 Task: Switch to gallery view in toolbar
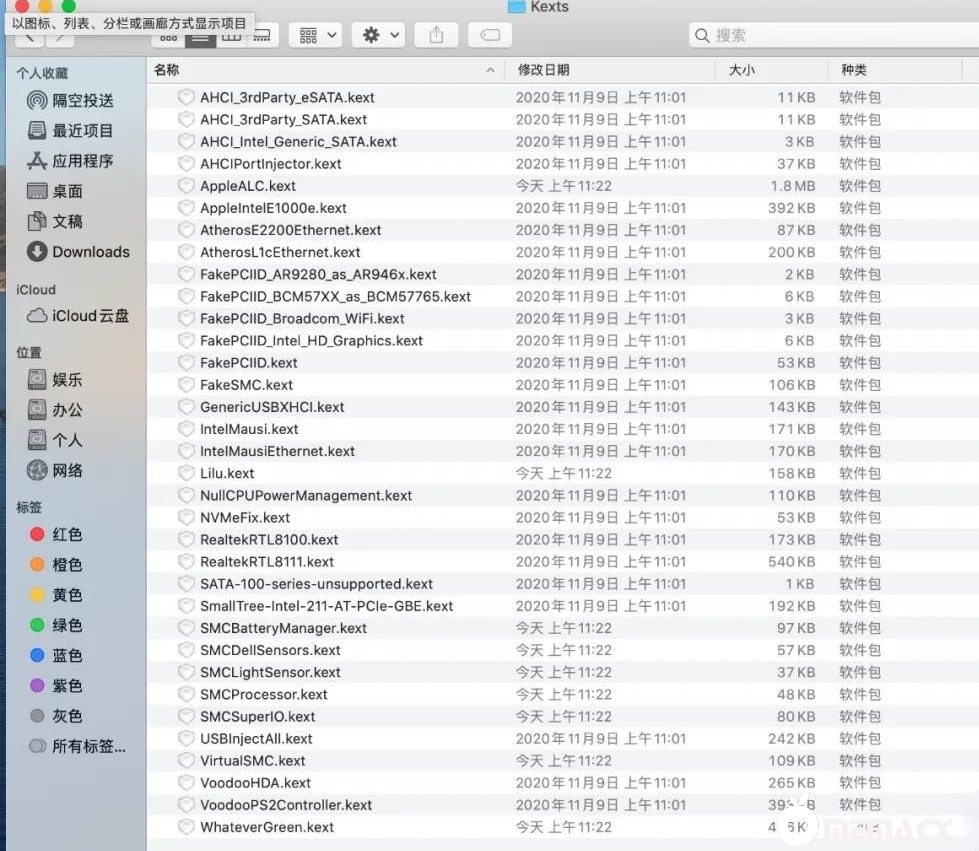(x=262, y=36)
